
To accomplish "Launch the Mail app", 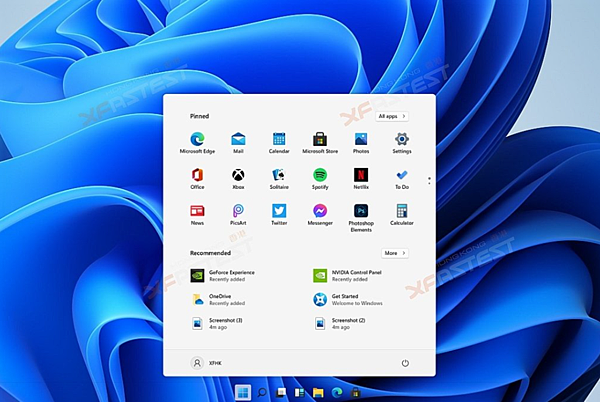I will tap(238, 143).
